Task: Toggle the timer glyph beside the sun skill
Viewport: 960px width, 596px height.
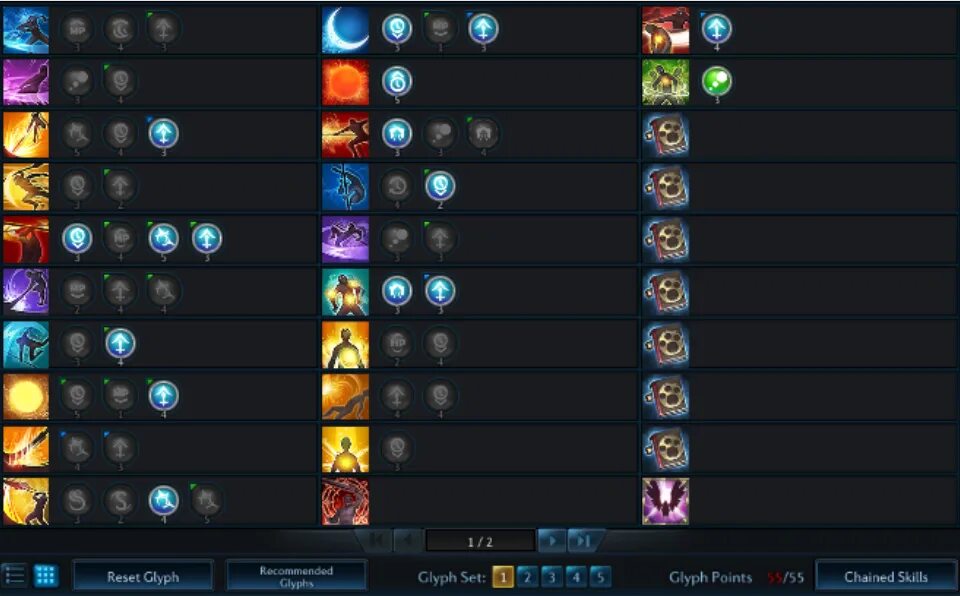Action: [397, 81]
